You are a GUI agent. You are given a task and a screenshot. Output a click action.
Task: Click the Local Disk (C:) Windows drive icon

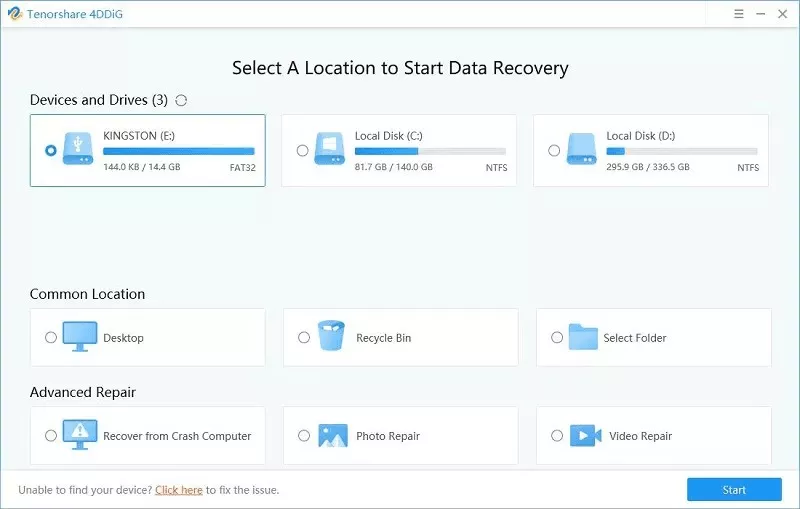coord(330,149)
